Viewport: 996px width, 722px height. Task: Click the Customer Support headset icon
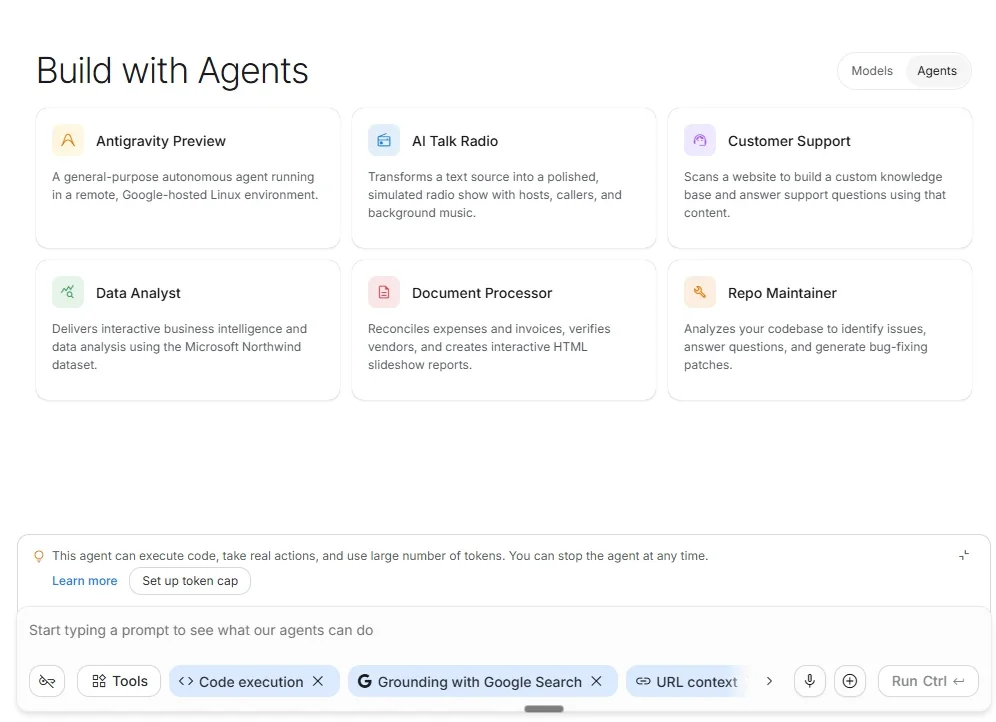(x=699, y=140)
